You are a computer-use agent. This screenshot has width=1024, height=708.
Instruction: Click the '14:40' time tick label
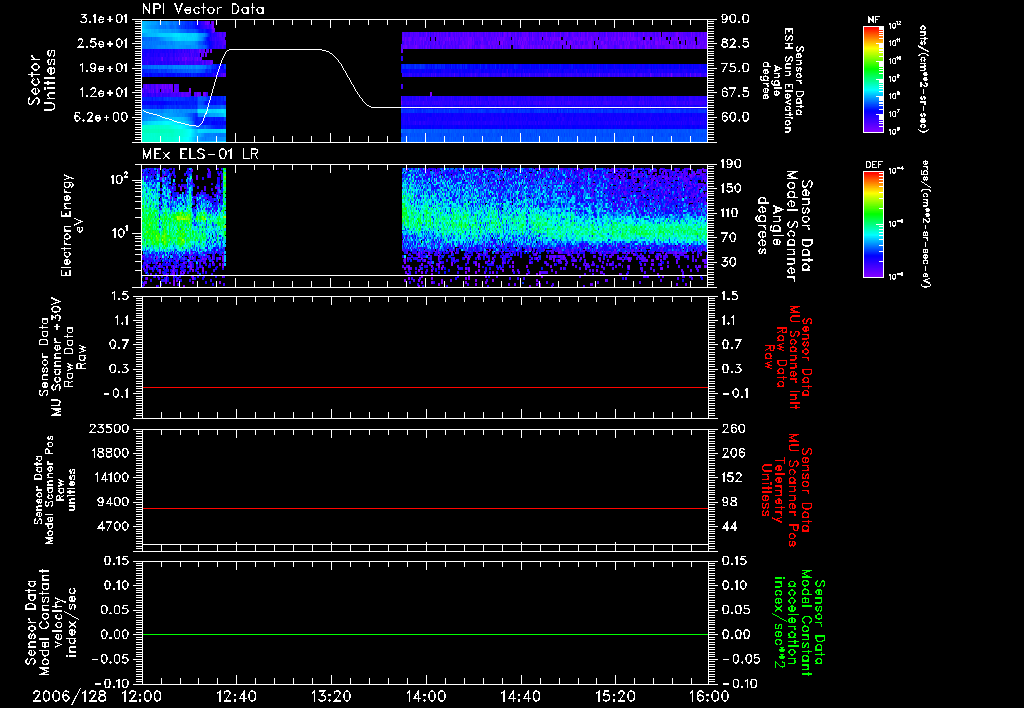pyautogui.click(x=520, y=697)
